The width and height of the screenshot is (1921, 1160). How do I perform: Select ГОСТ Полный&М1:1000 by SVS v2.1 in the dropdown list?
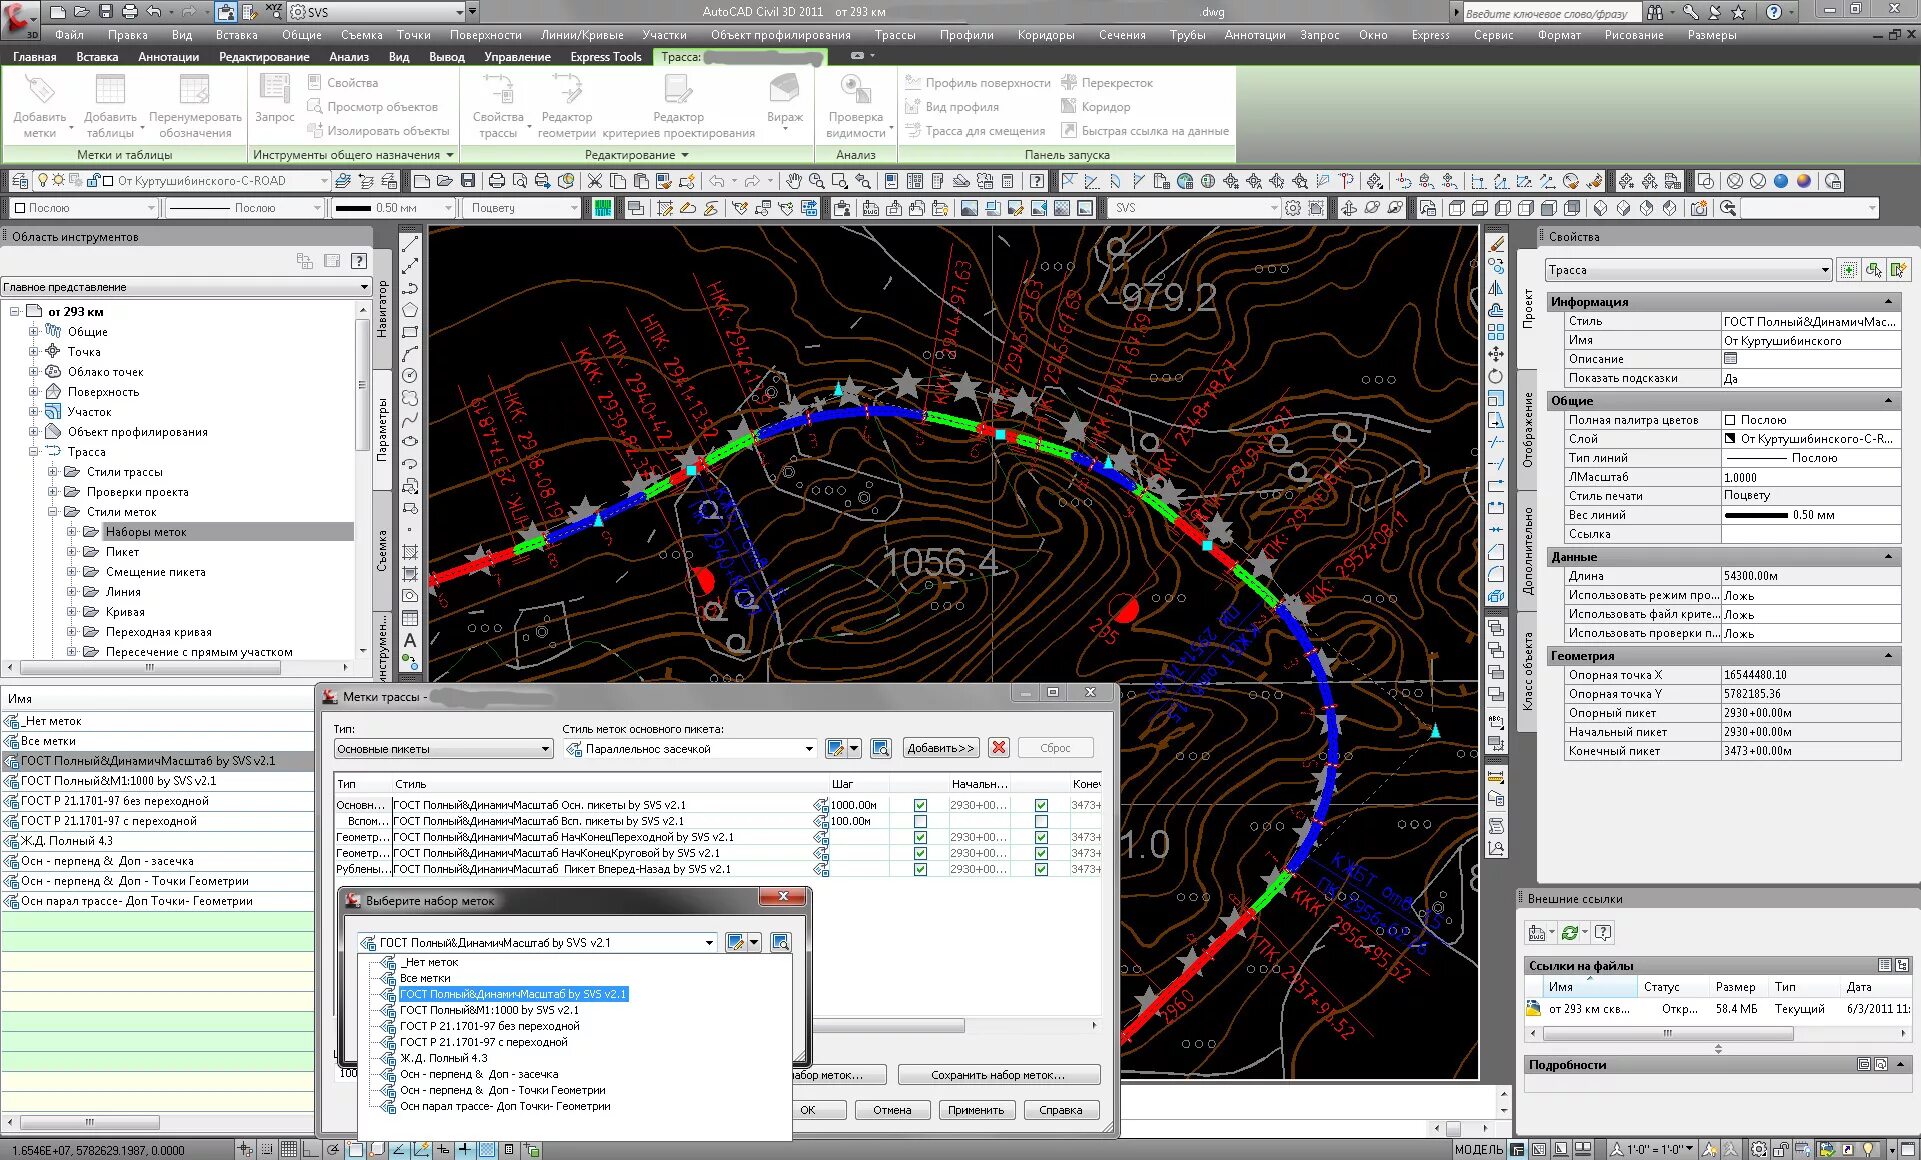(x=489, y=1010)
